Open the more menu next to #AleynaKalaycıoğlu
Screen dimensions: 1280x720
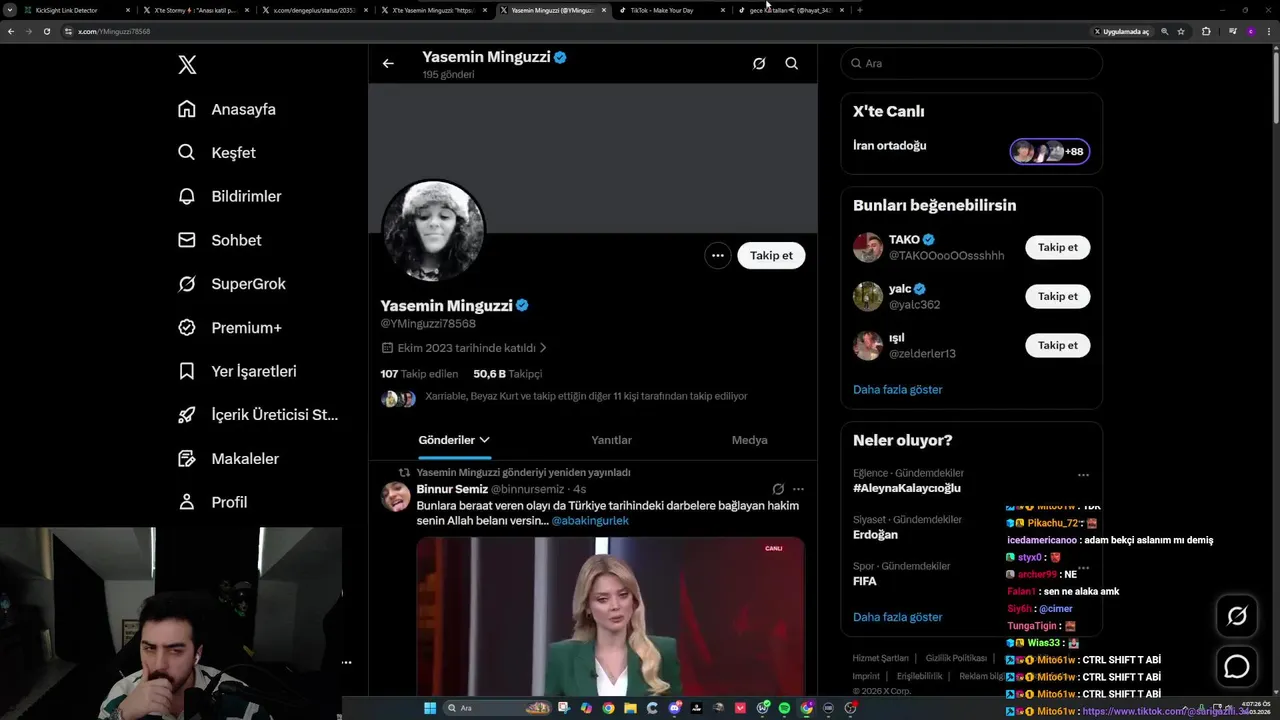coord(1083,475)
